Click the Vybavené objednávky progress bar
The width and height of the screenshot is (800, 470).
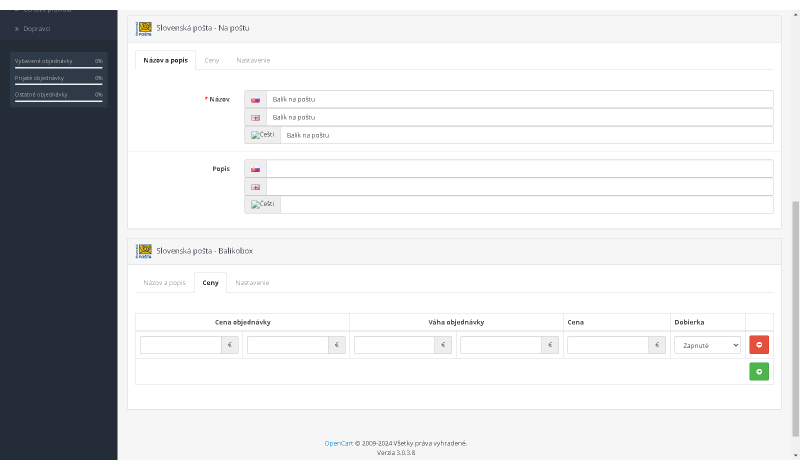pyautogui.click(x=59, y=68)
